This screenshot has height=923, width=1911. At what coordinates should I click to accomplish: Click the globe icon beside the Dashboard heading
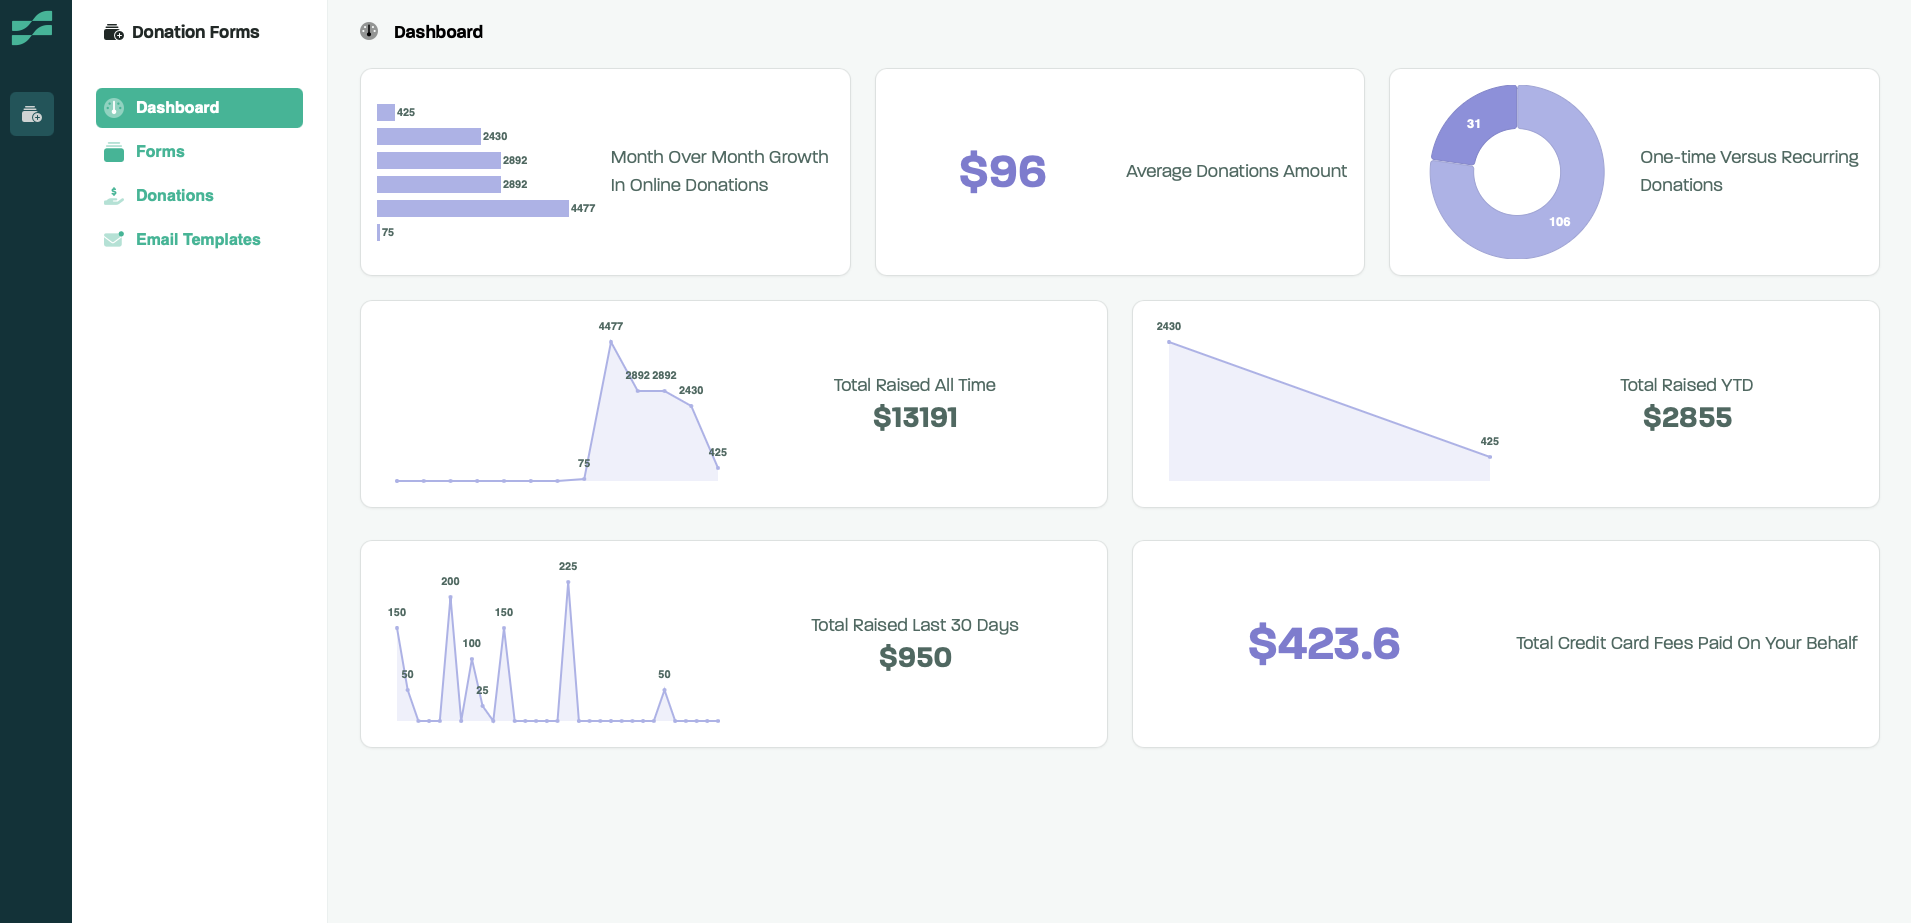tap(369, 31)
